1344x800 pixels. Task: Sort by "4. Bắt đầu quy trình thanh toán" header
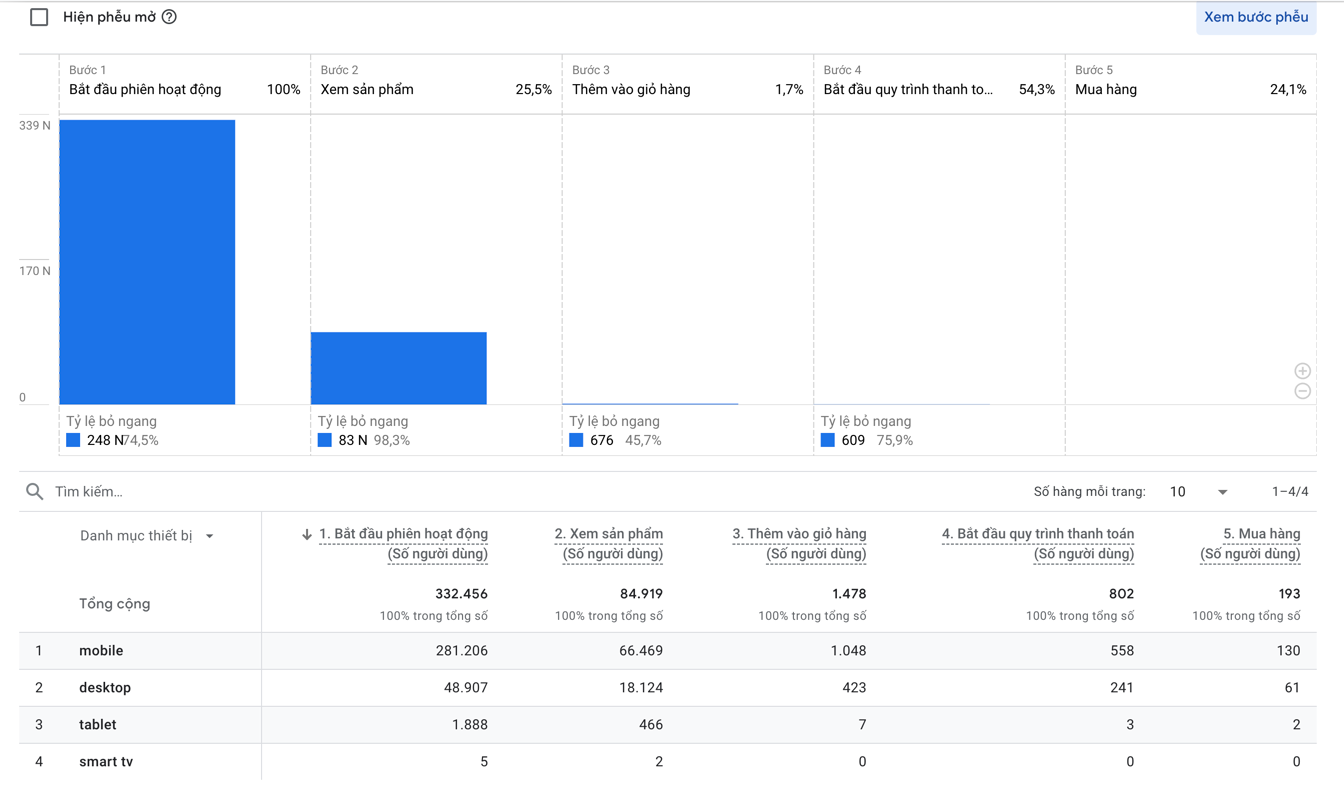[x=1038, y=544]
